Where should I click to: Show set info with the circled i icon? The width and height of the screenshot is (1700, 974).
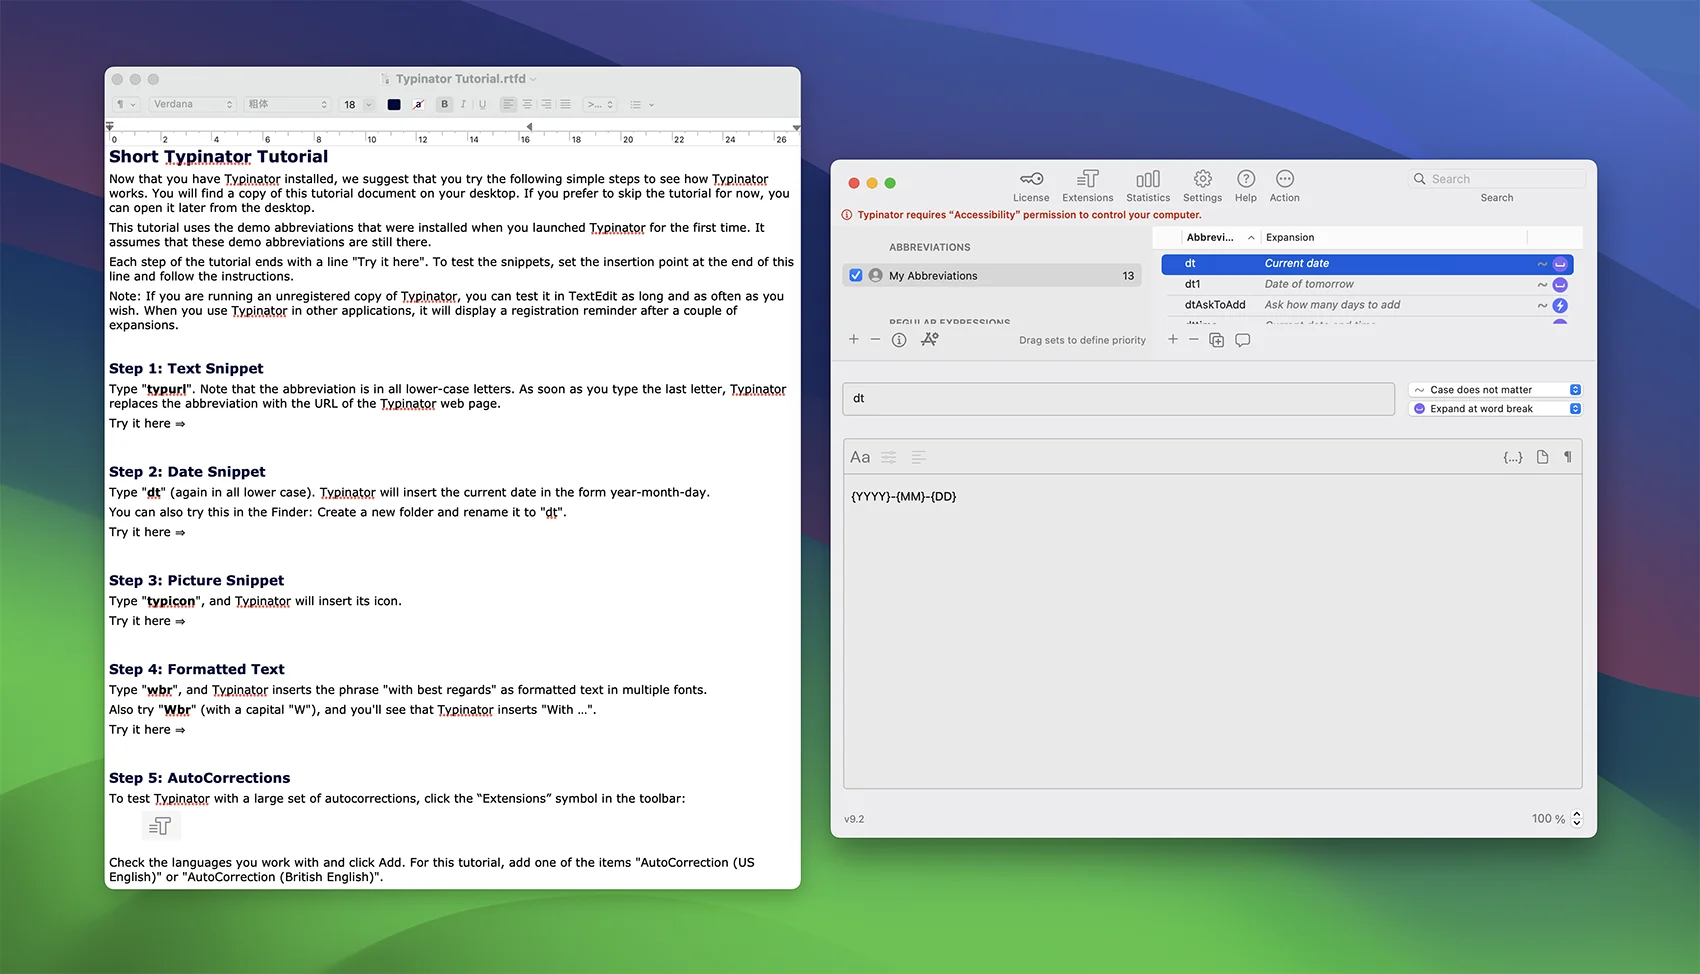[x=899, y=340]
